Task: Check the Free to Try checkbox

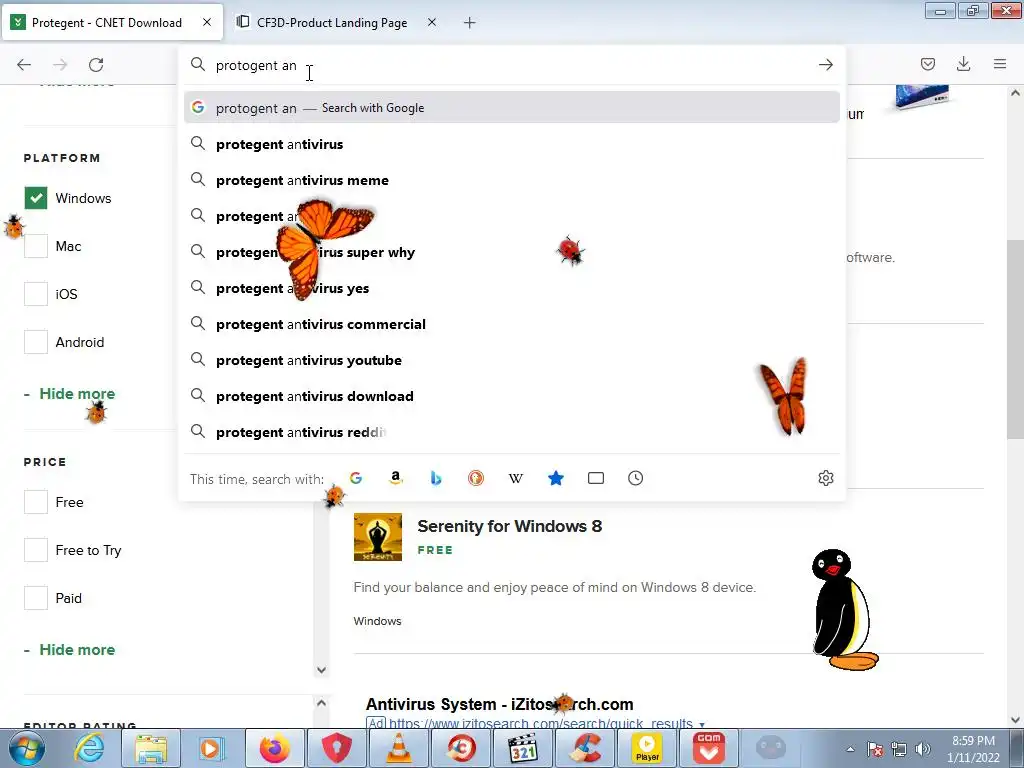Action: click(x=36, y=550)
